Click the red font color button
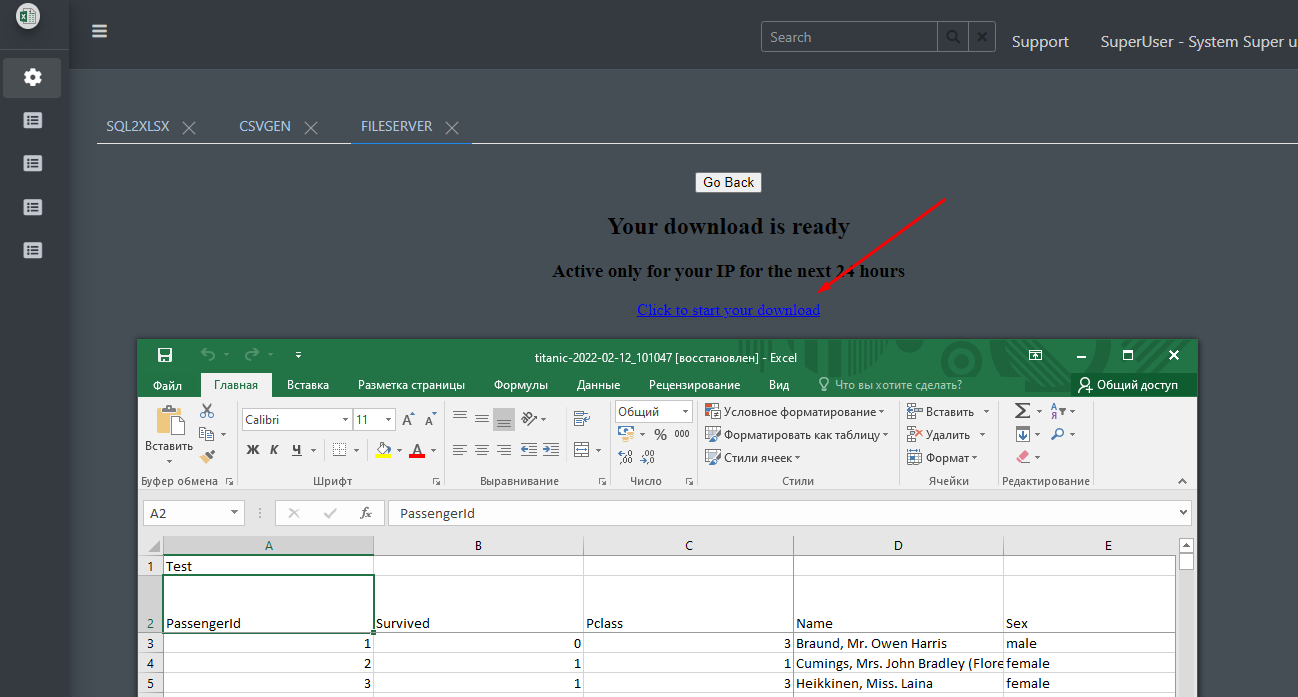This screenshot has height=697, width=1298. tap(417, 450)
